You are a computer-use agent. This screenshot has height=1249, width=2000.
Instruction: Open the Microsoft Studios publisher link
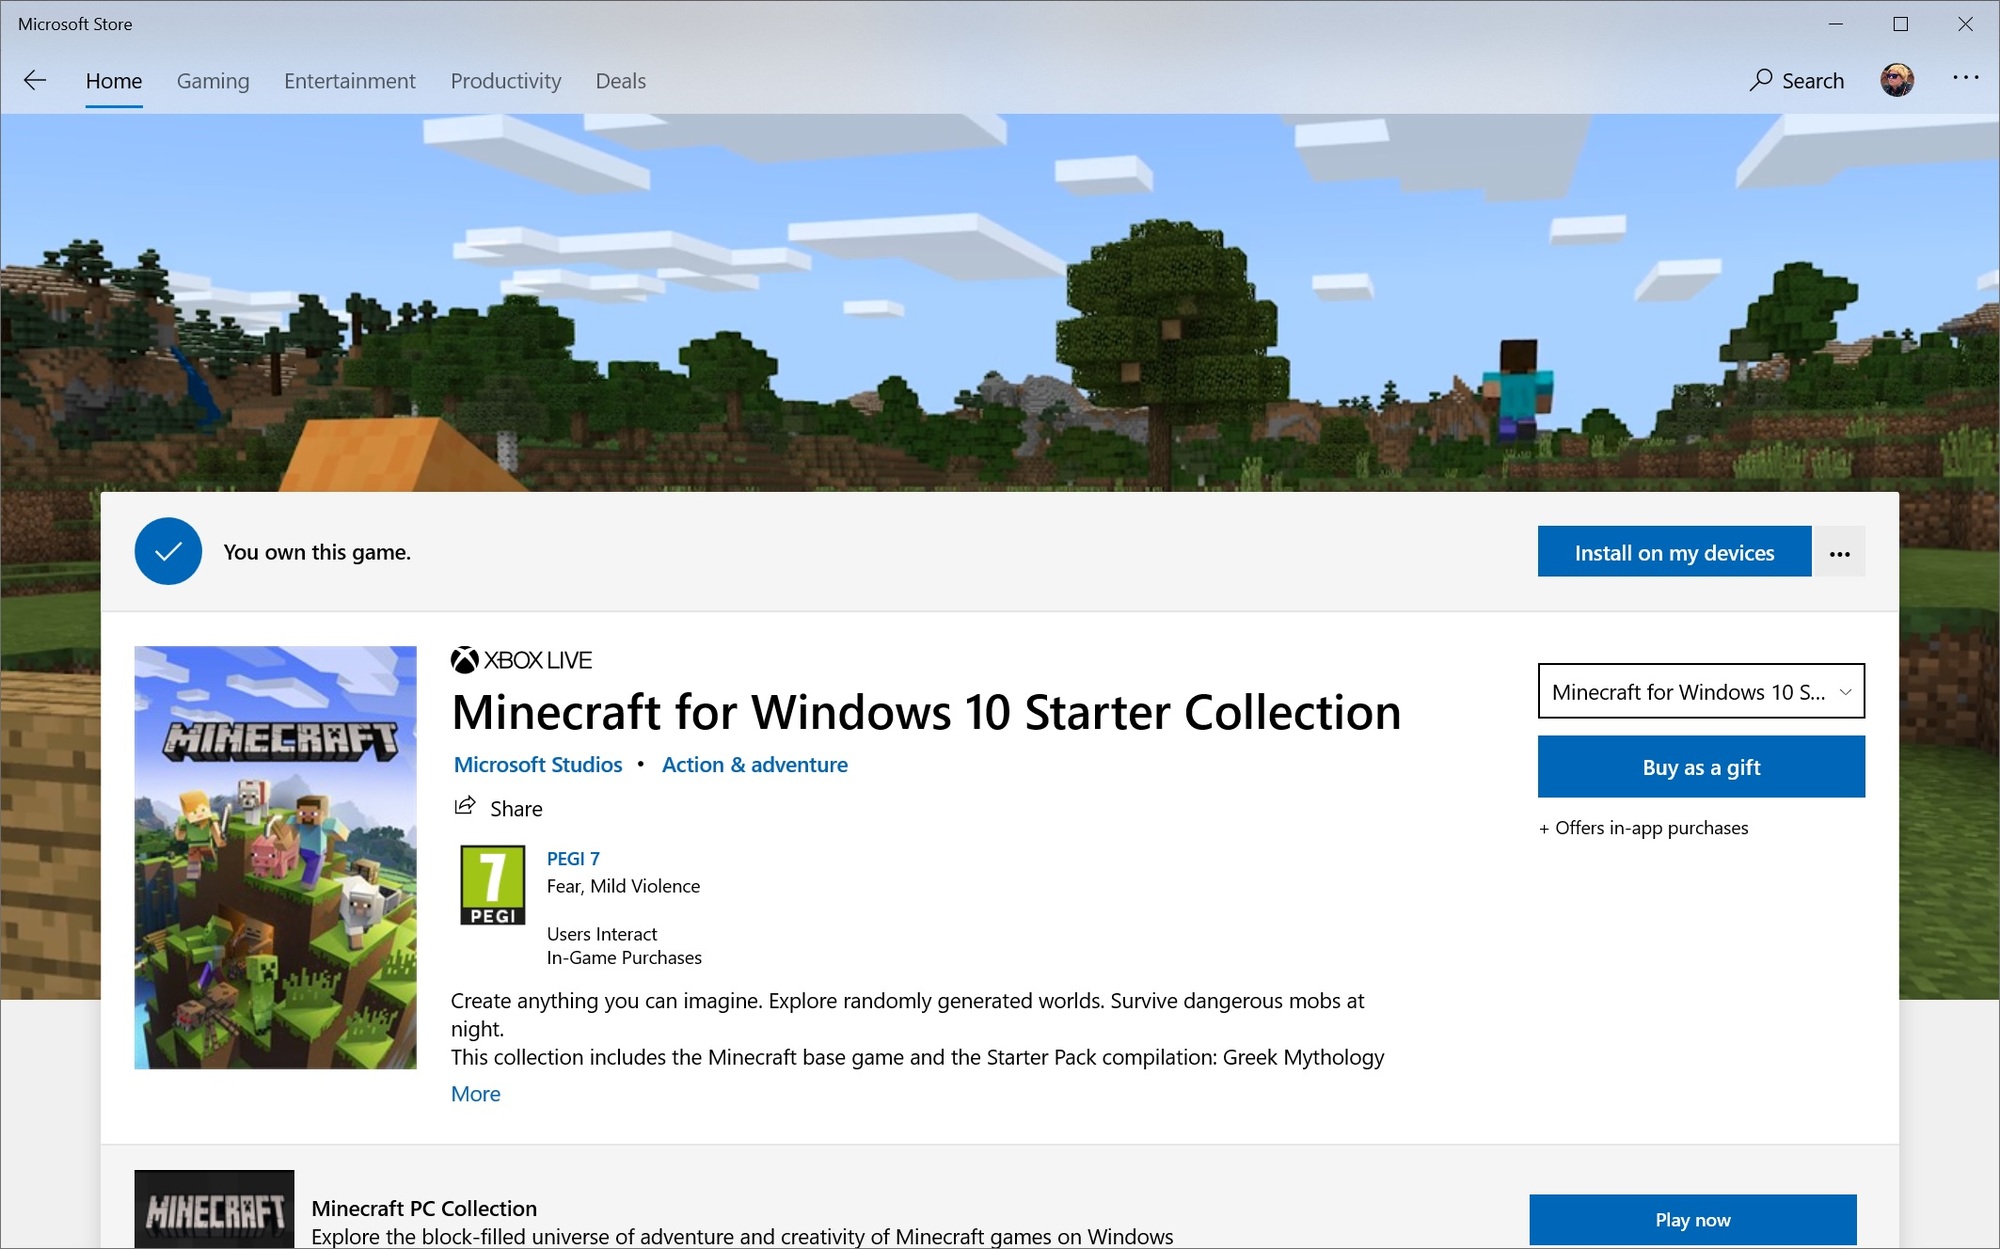[538, 765]
